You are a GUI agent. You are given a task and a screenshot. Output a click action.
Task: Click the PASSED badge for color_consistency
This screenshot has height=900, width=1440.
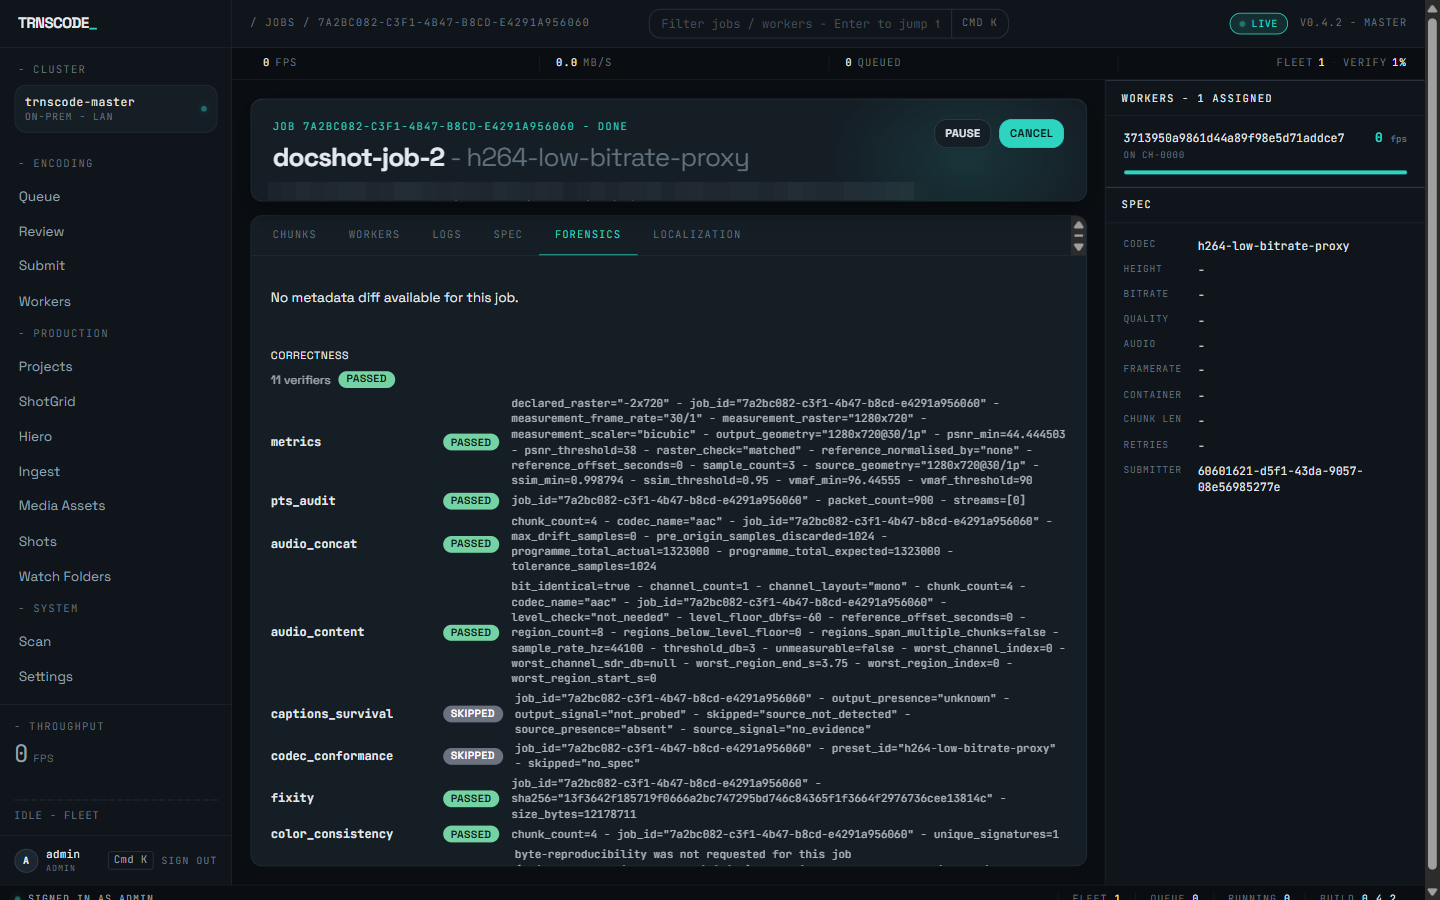(x=471, y=835)
